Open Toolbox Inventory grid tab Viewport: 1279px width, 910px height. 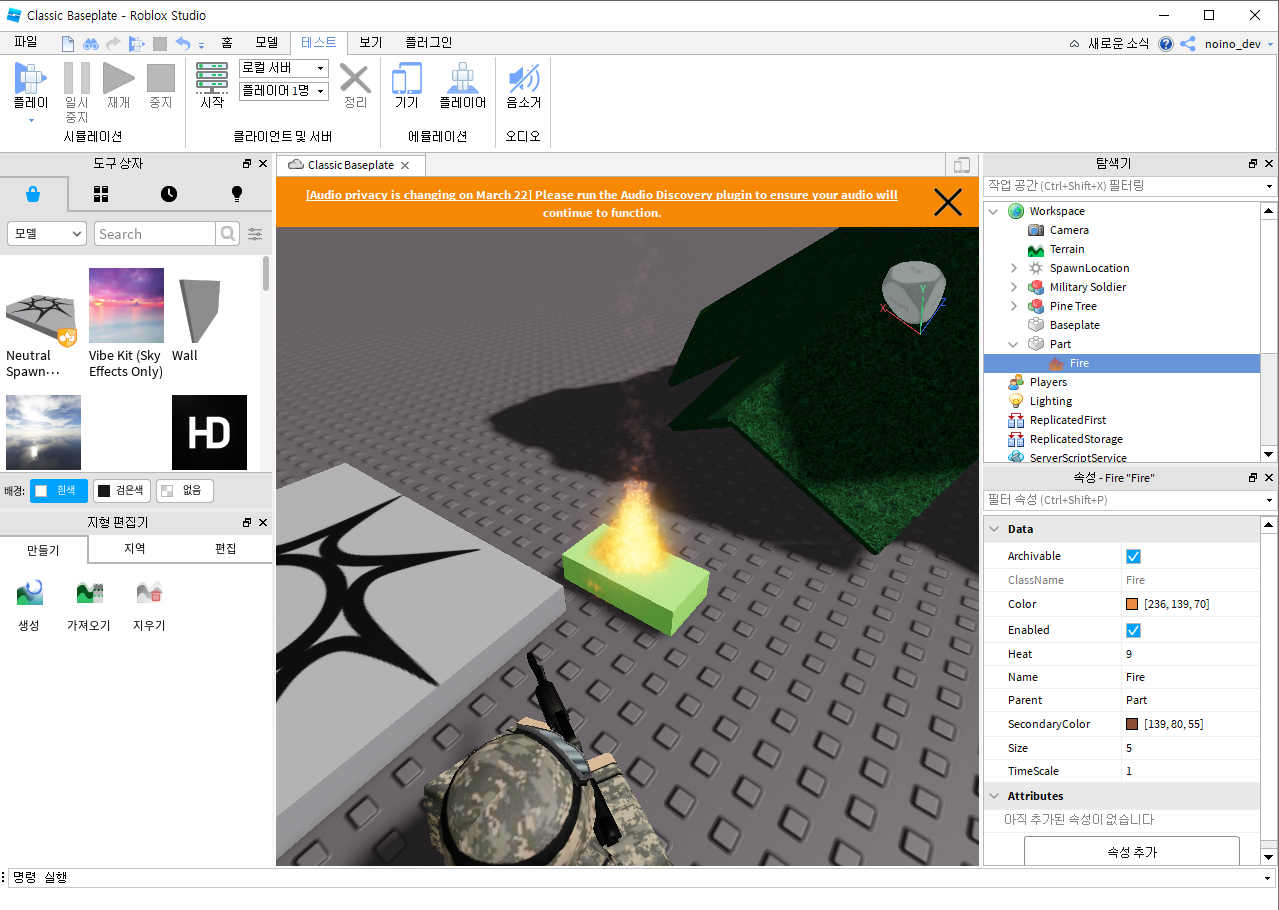tap(101, 194)
